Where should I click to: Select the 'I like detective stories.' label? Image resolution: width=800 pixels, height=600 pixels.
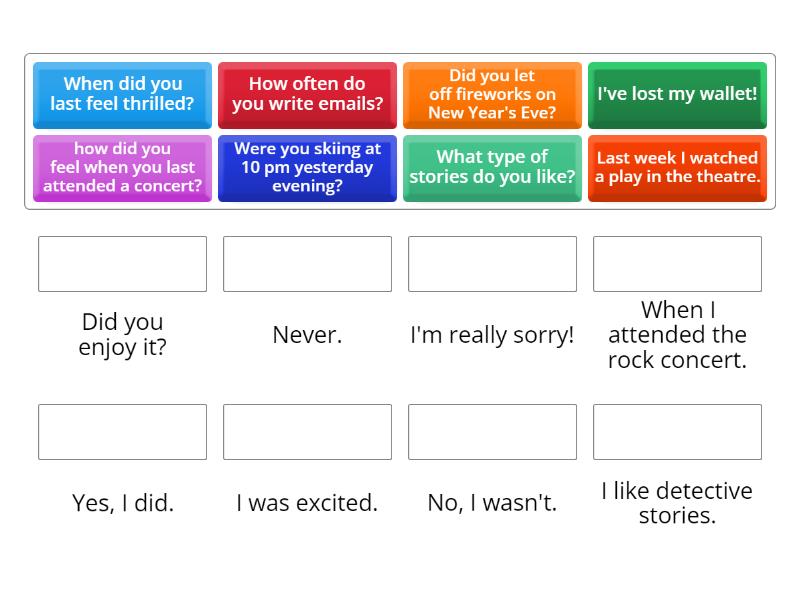click(x=677, y=503)
